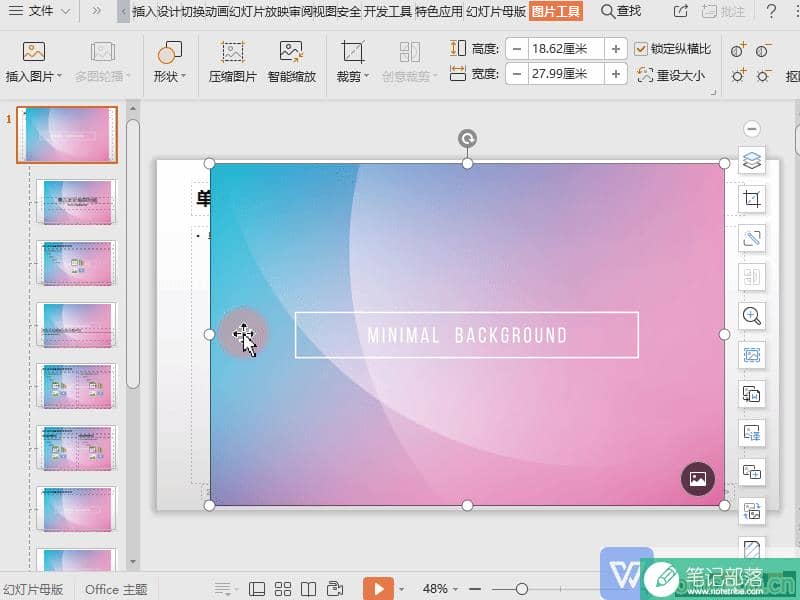Click the magnifier zoom icon beside picture
Screen dimensions: 800x600
click(752, 316)
